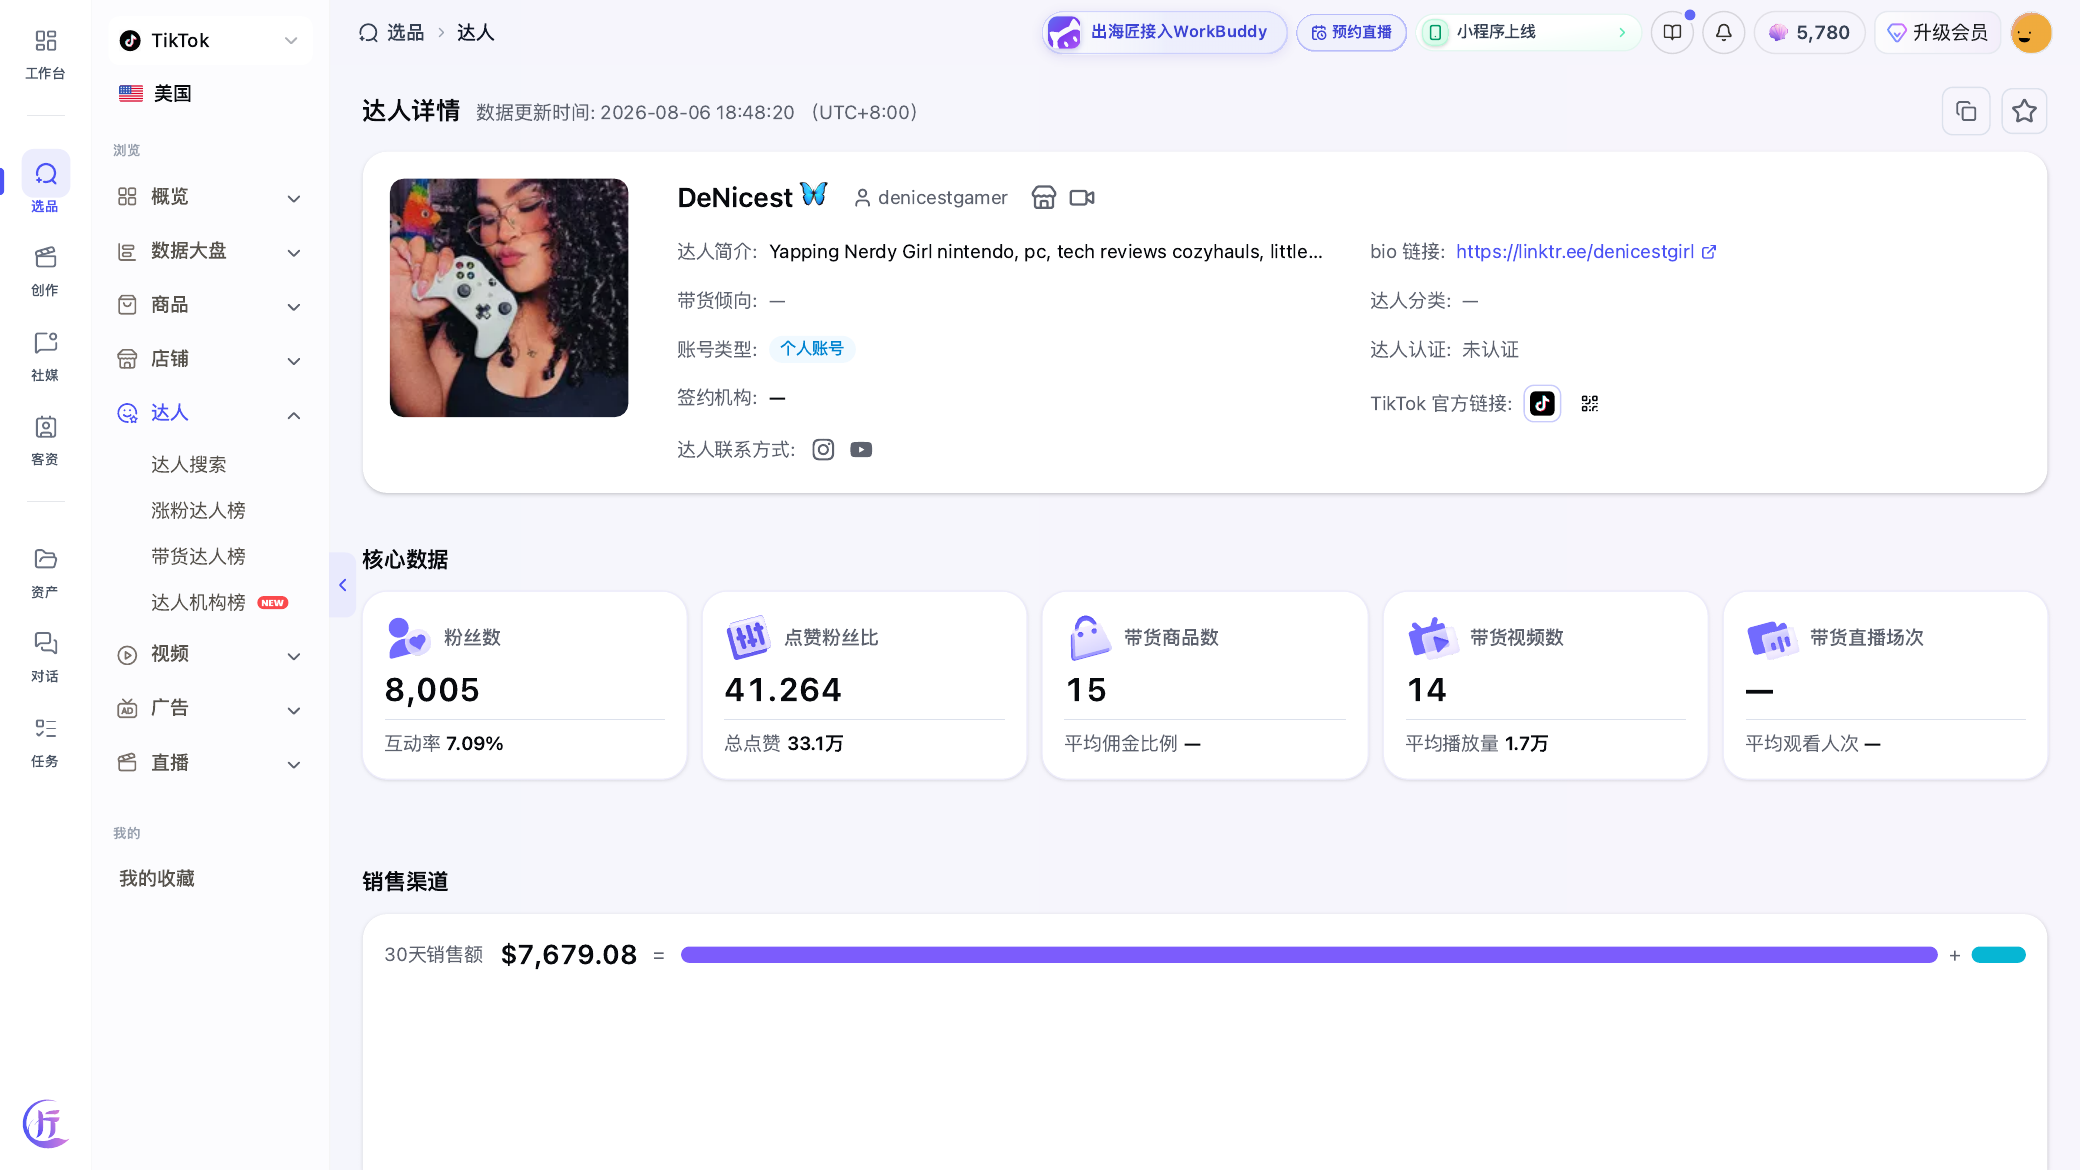Click the purple 30天销售额 bar segment
This screenshot has width=2080, height=1170.
[1309, 955]
